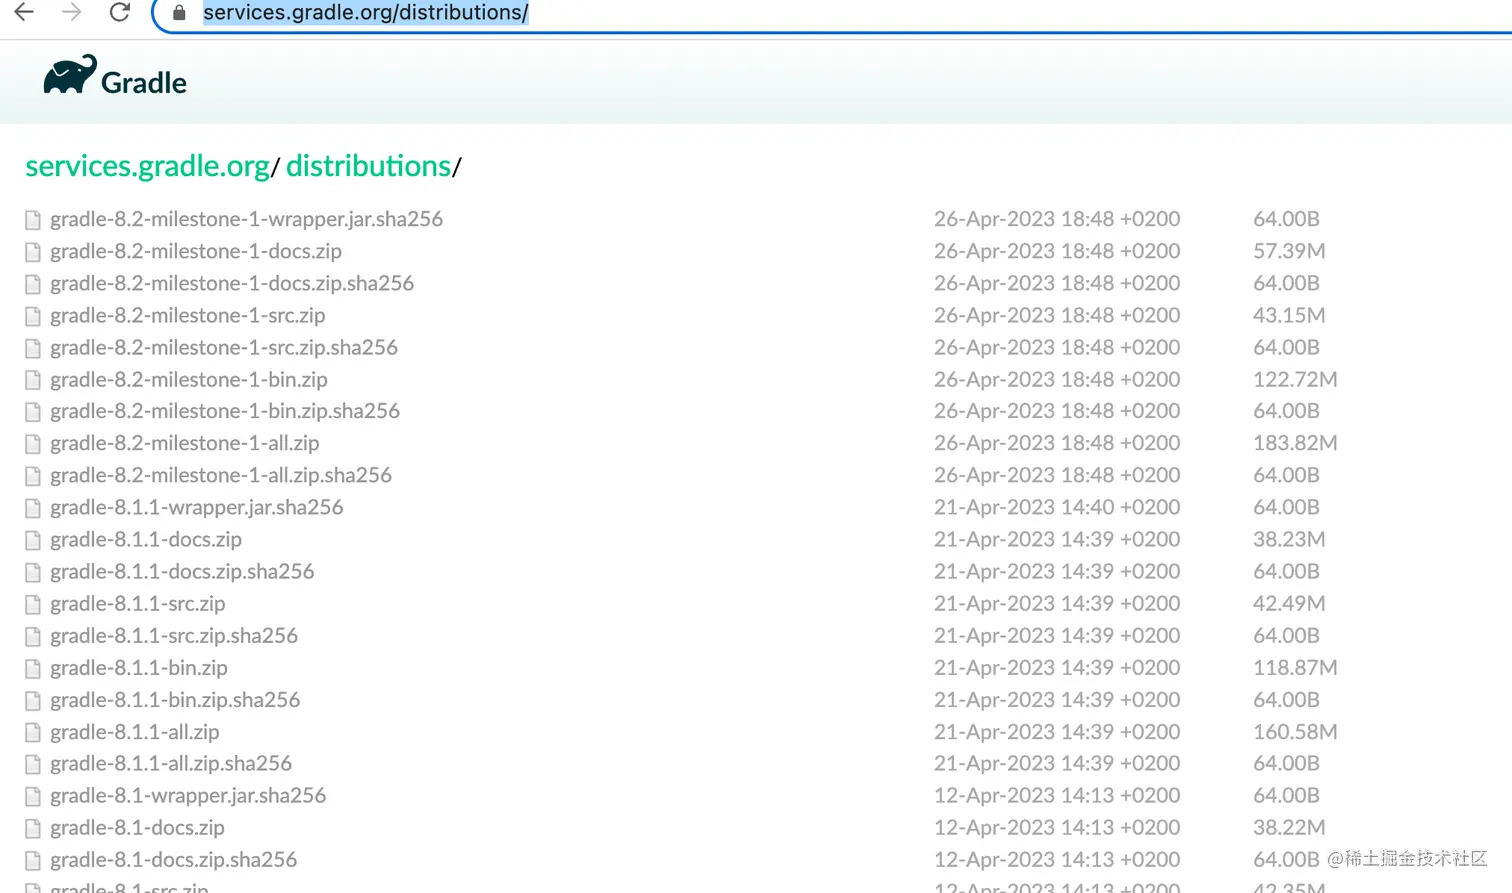Click file icon beside gradle-8.1.1-src.zip

click(x=33, y=604)
